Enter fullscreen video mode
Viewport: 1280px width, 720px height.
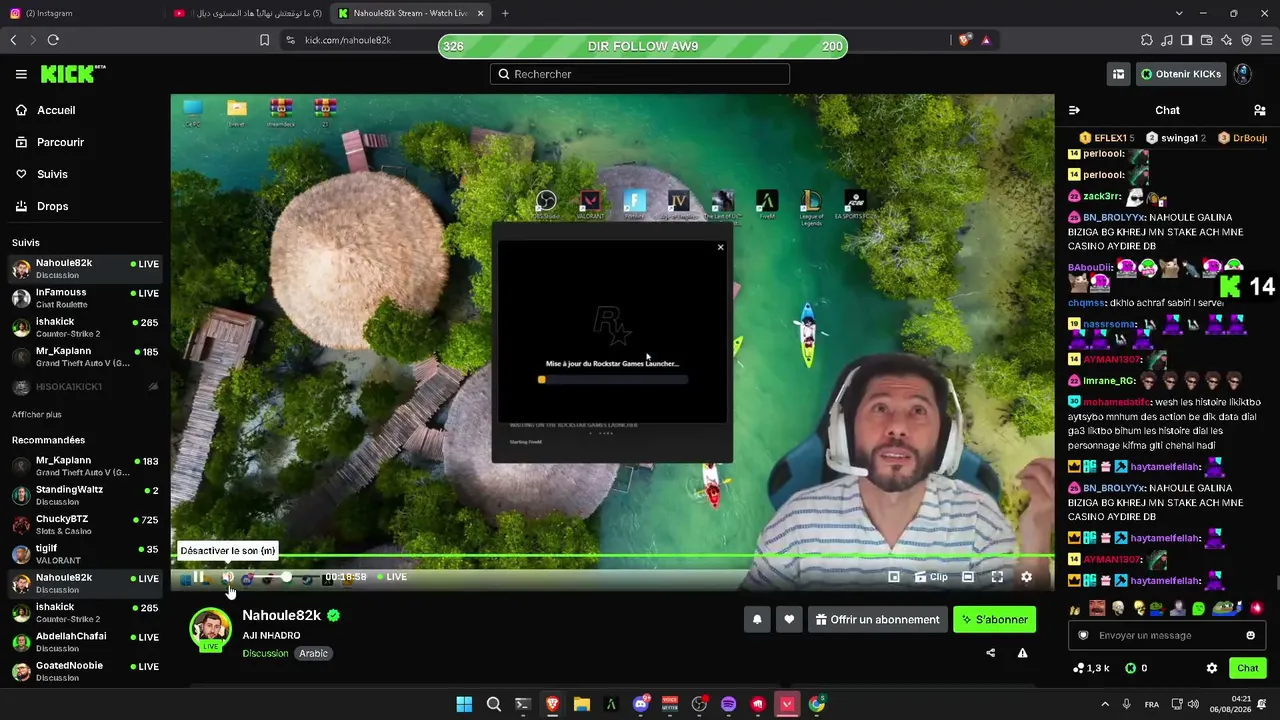point(997,577)
